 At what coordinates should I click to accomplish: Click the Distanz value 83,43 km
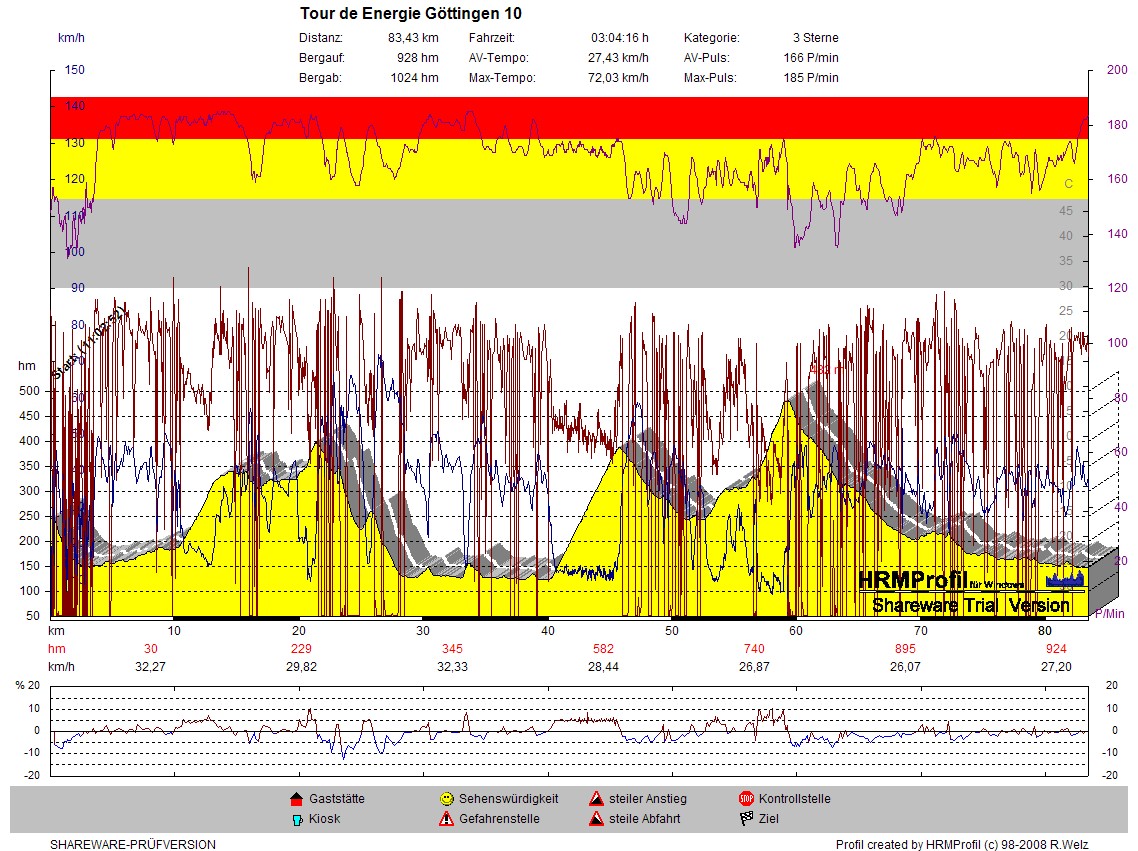(413, 38)
